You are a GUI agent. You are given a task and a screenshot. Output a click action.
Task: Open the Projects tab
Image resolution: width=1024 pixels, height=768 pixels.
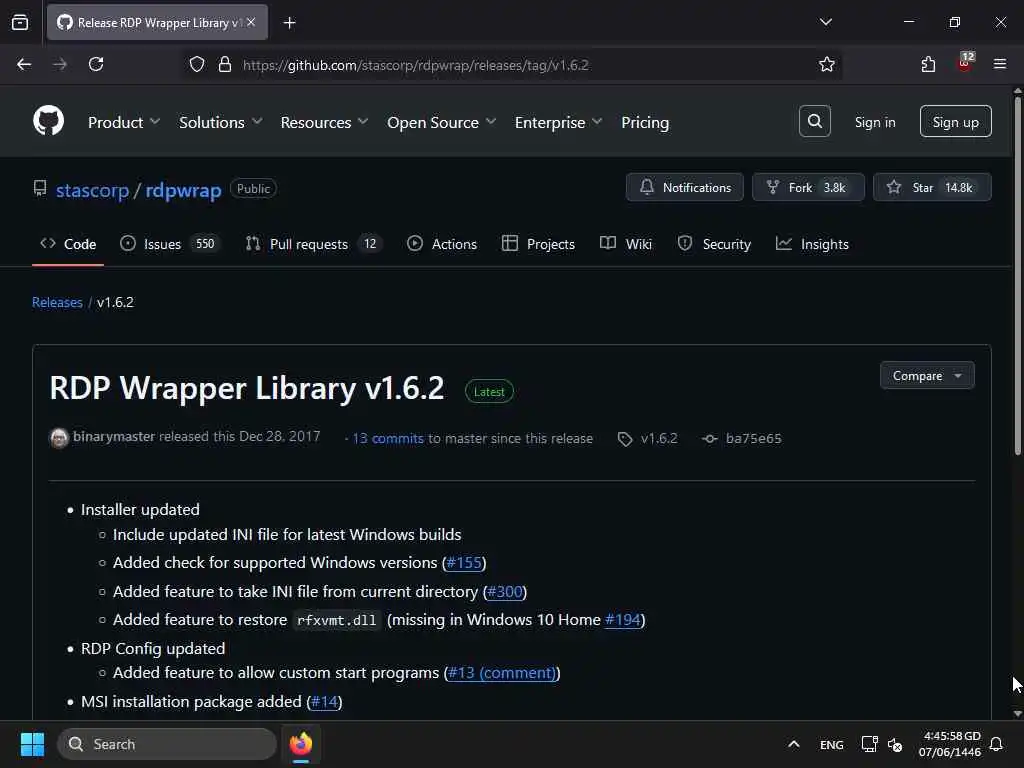click(538, 244)
